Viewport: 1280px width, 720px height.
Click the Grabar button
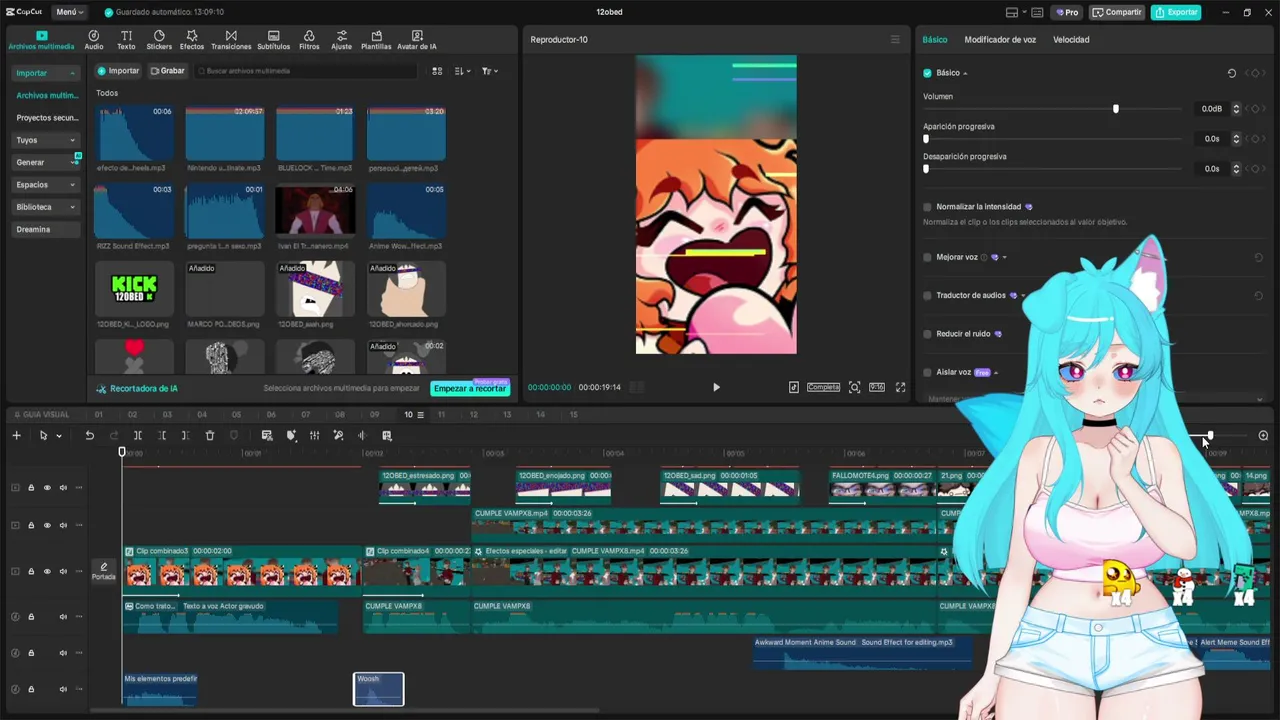tap(167, 71)
